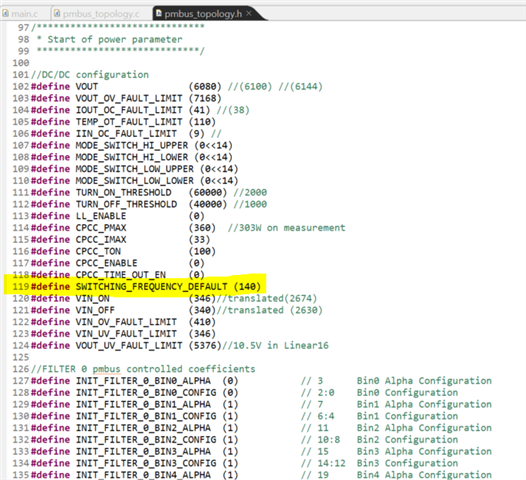
Task: Click MODE_SWITCH_HI_LOWER macro name
Action: 132,157
